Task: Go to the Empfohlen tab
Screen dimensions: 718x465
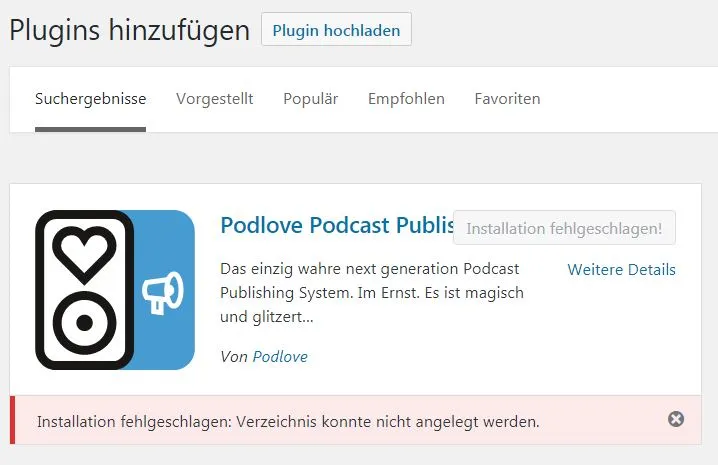Action: click(x=406, y=99)
